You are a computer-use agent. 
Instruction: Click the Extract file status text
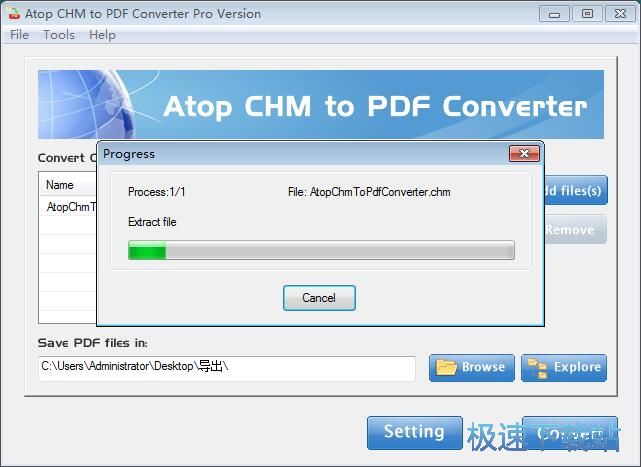(x=152, y=222)
